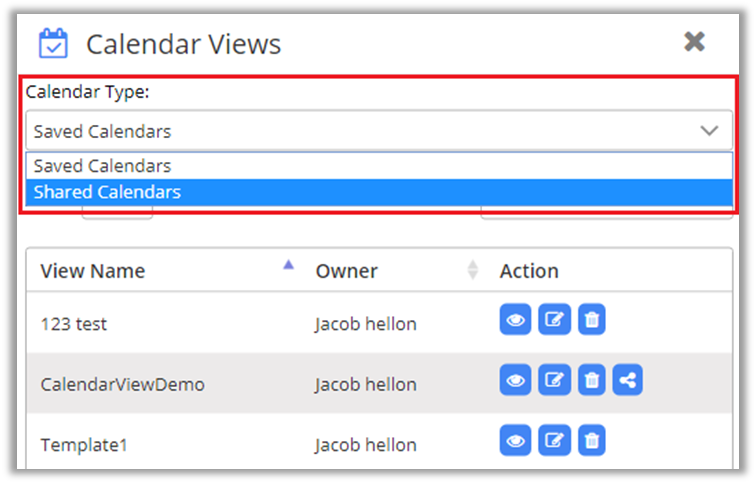The height and width of the screenshot is (483, 756).
Task: Share the CalendarViewDemo view
Action: [x=629, y=381]
